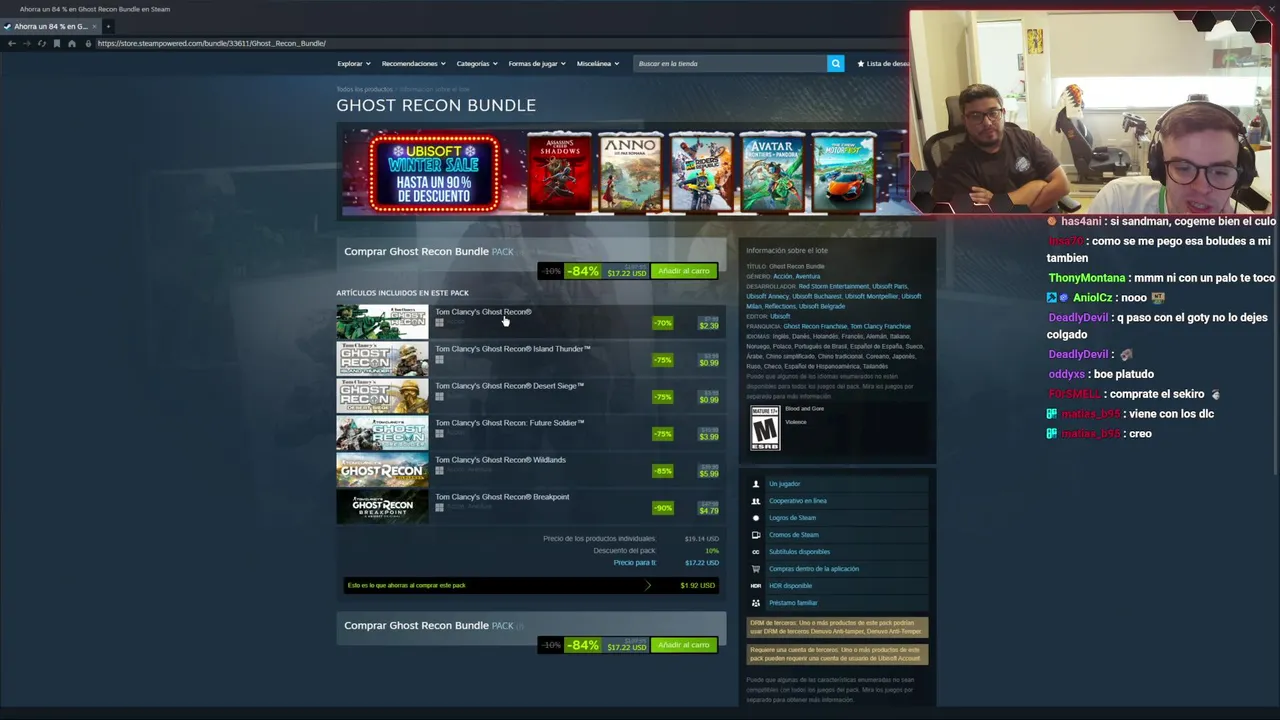Screen dimensions: 1280x720
Task: Open the Ghost Recon Franchise link
Action: pyautogui.click(x=815, y=326)
